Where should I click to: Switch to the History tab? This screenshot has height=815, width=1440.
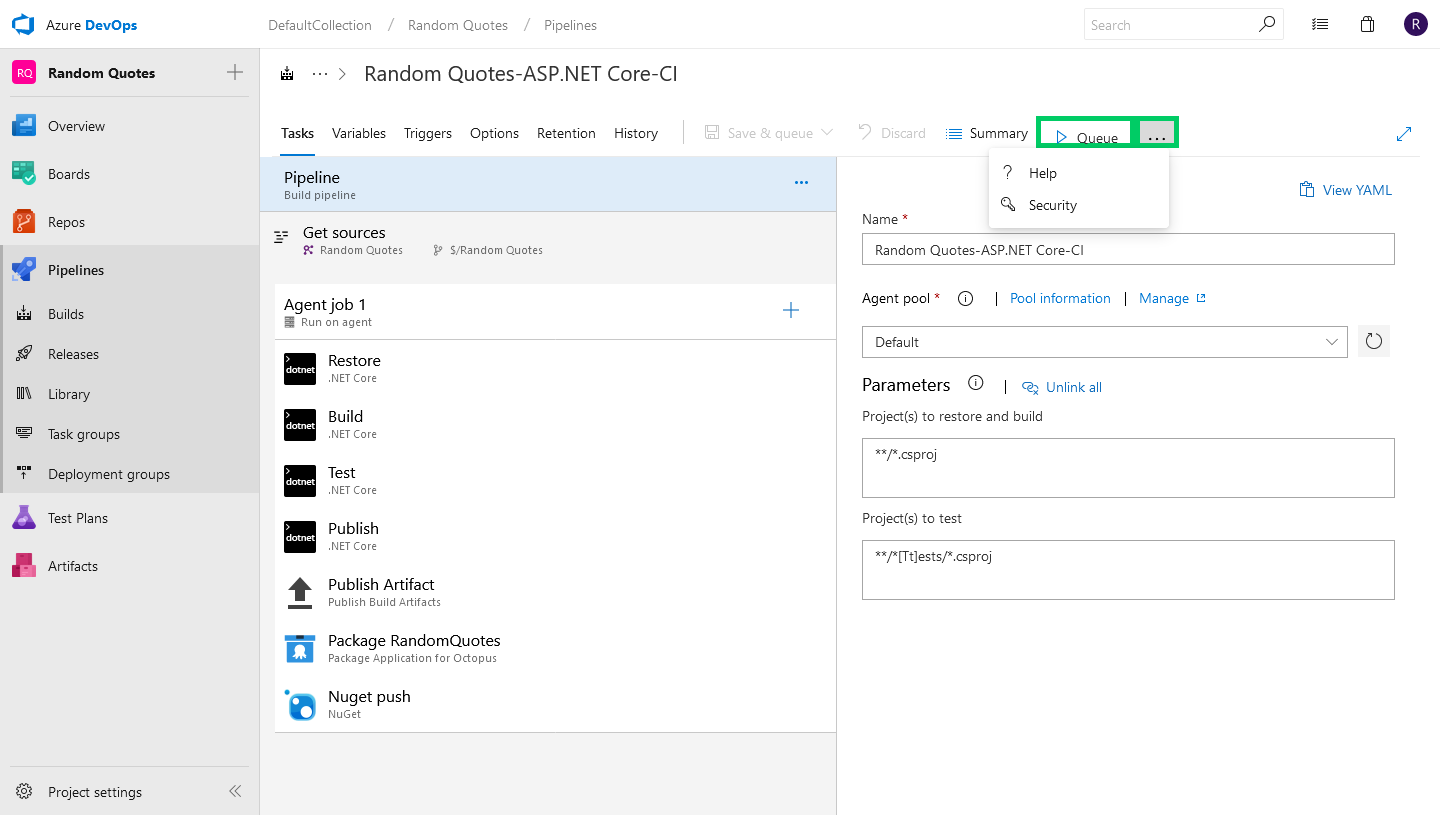tap(636, 133)
